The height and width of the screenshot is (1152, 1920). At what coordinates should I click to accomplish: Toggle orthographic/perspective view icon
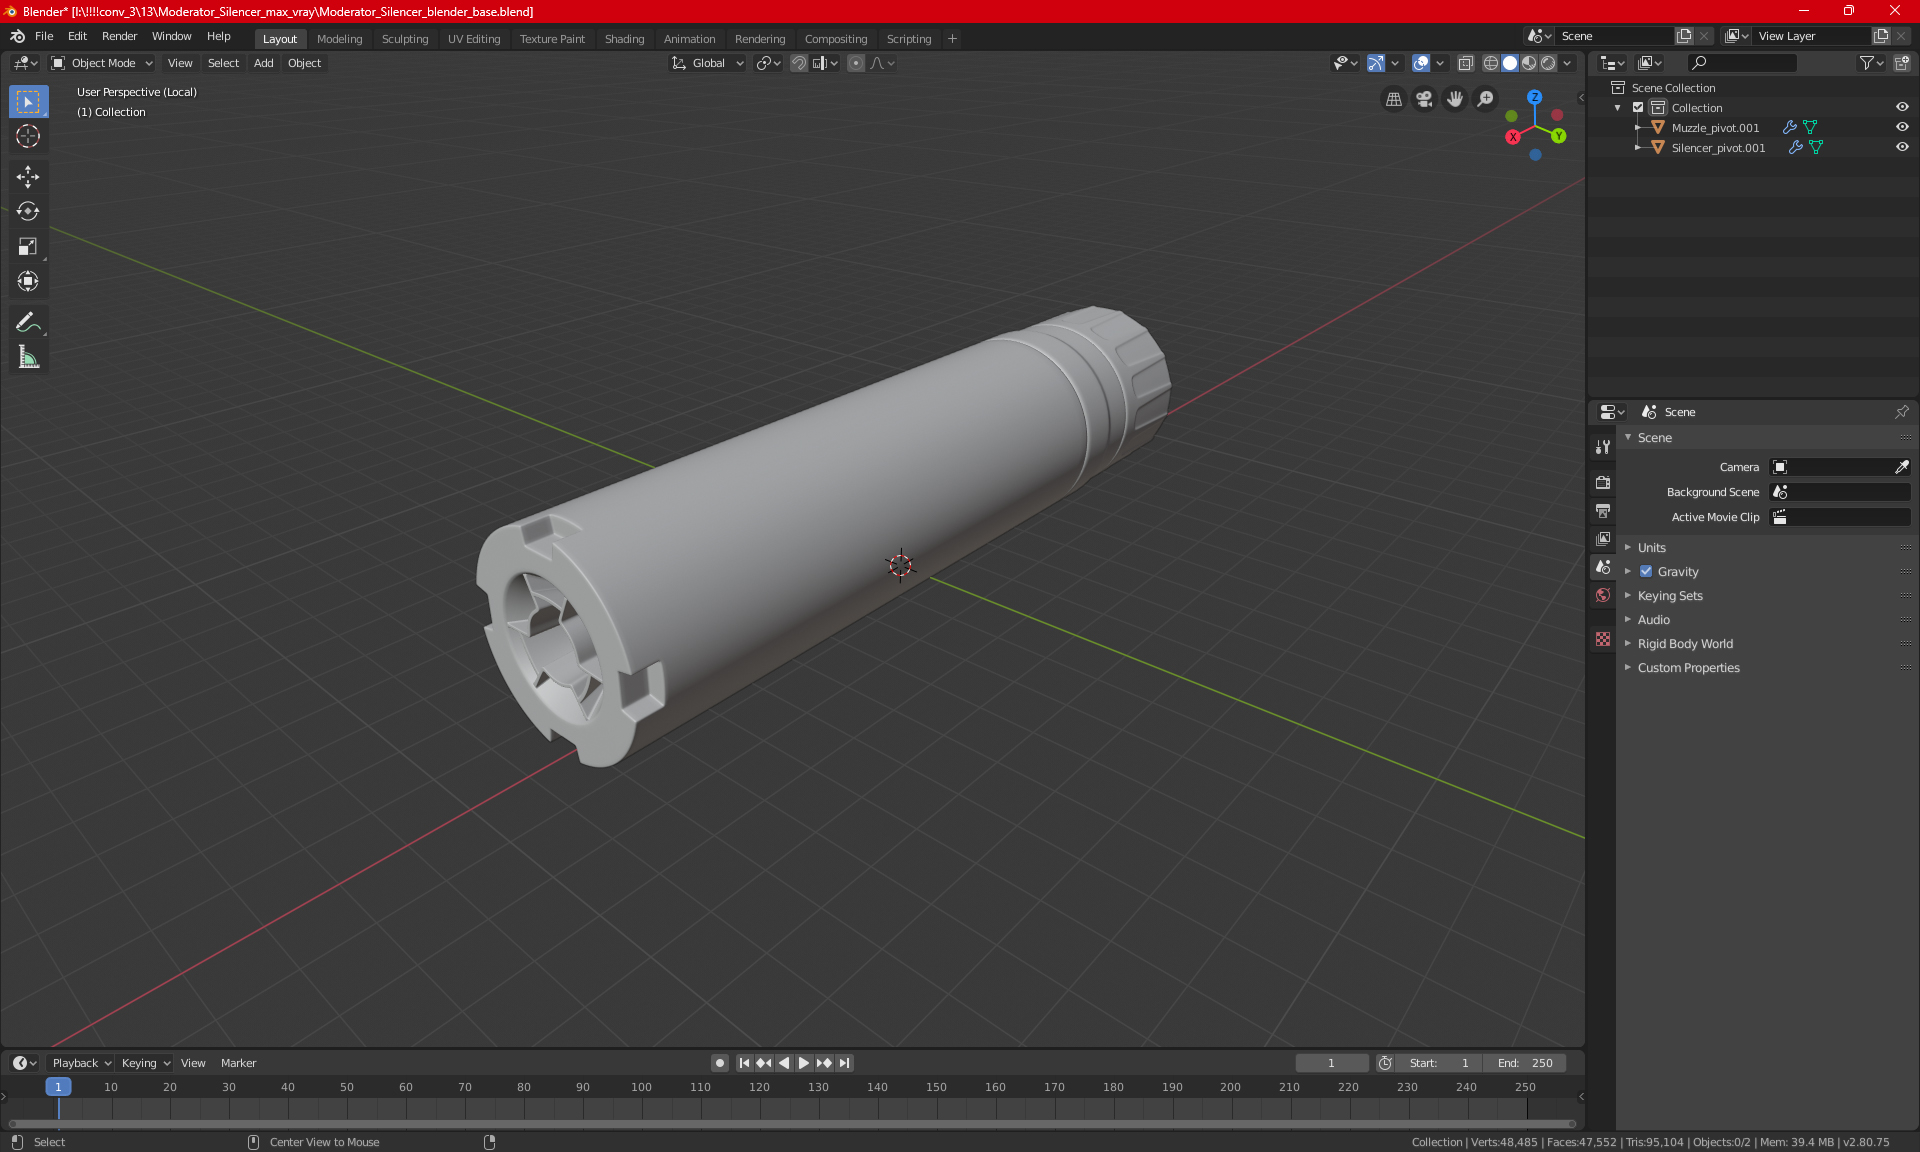[1393, 99]
